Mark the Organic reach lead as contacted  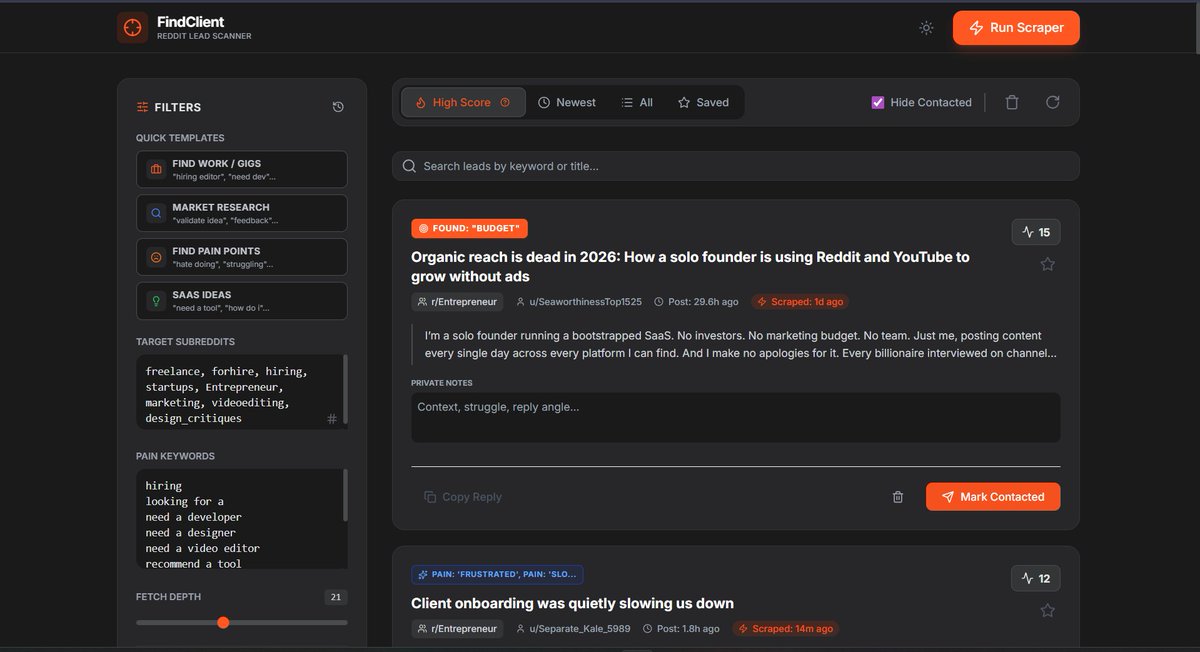993,497
